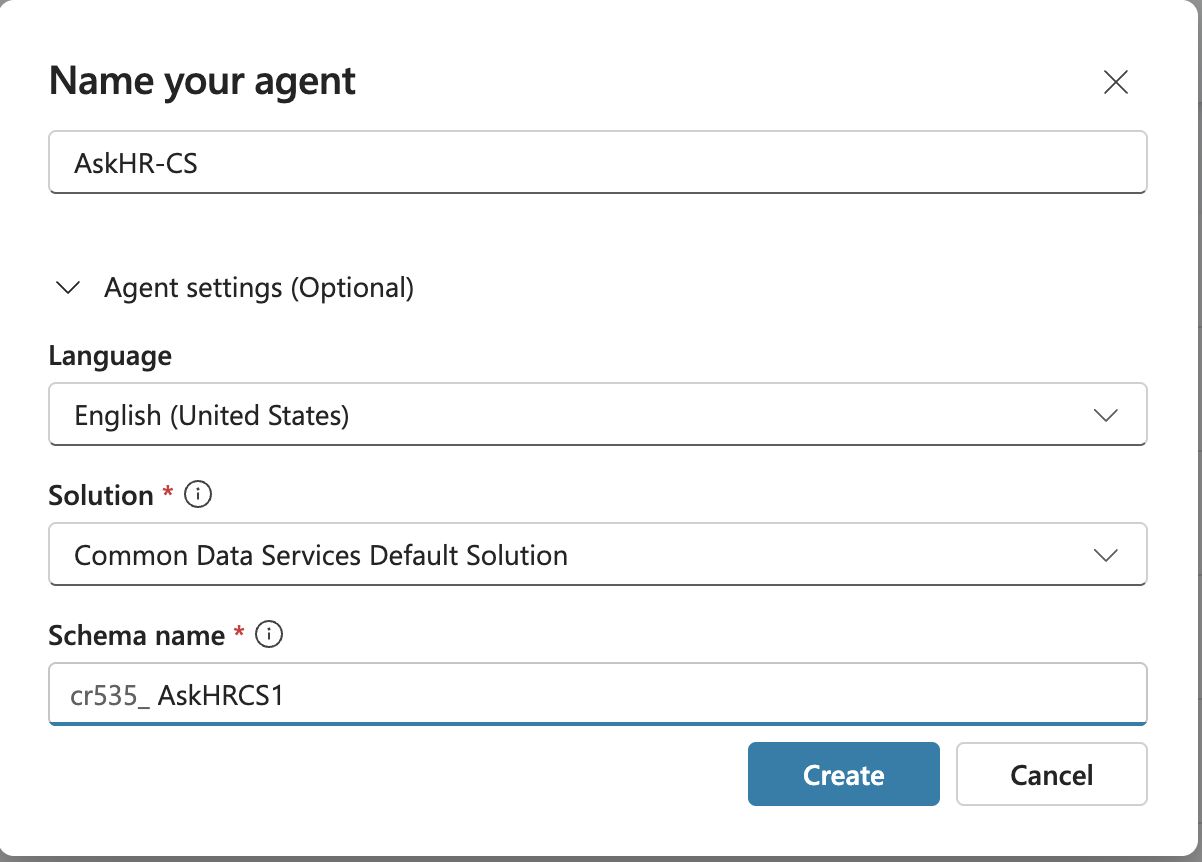Select the English (United States) language combo box
Screen dimensions: 1202x862
tap(597, 414)
